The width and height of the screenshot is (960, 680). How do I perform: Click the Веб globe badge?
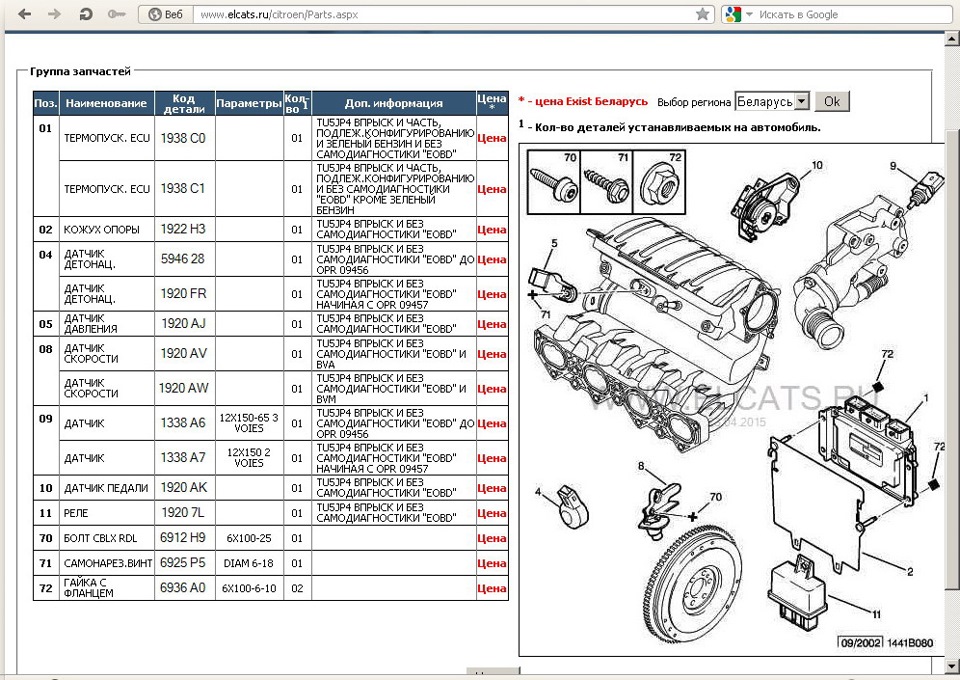(x=166, y=14)
